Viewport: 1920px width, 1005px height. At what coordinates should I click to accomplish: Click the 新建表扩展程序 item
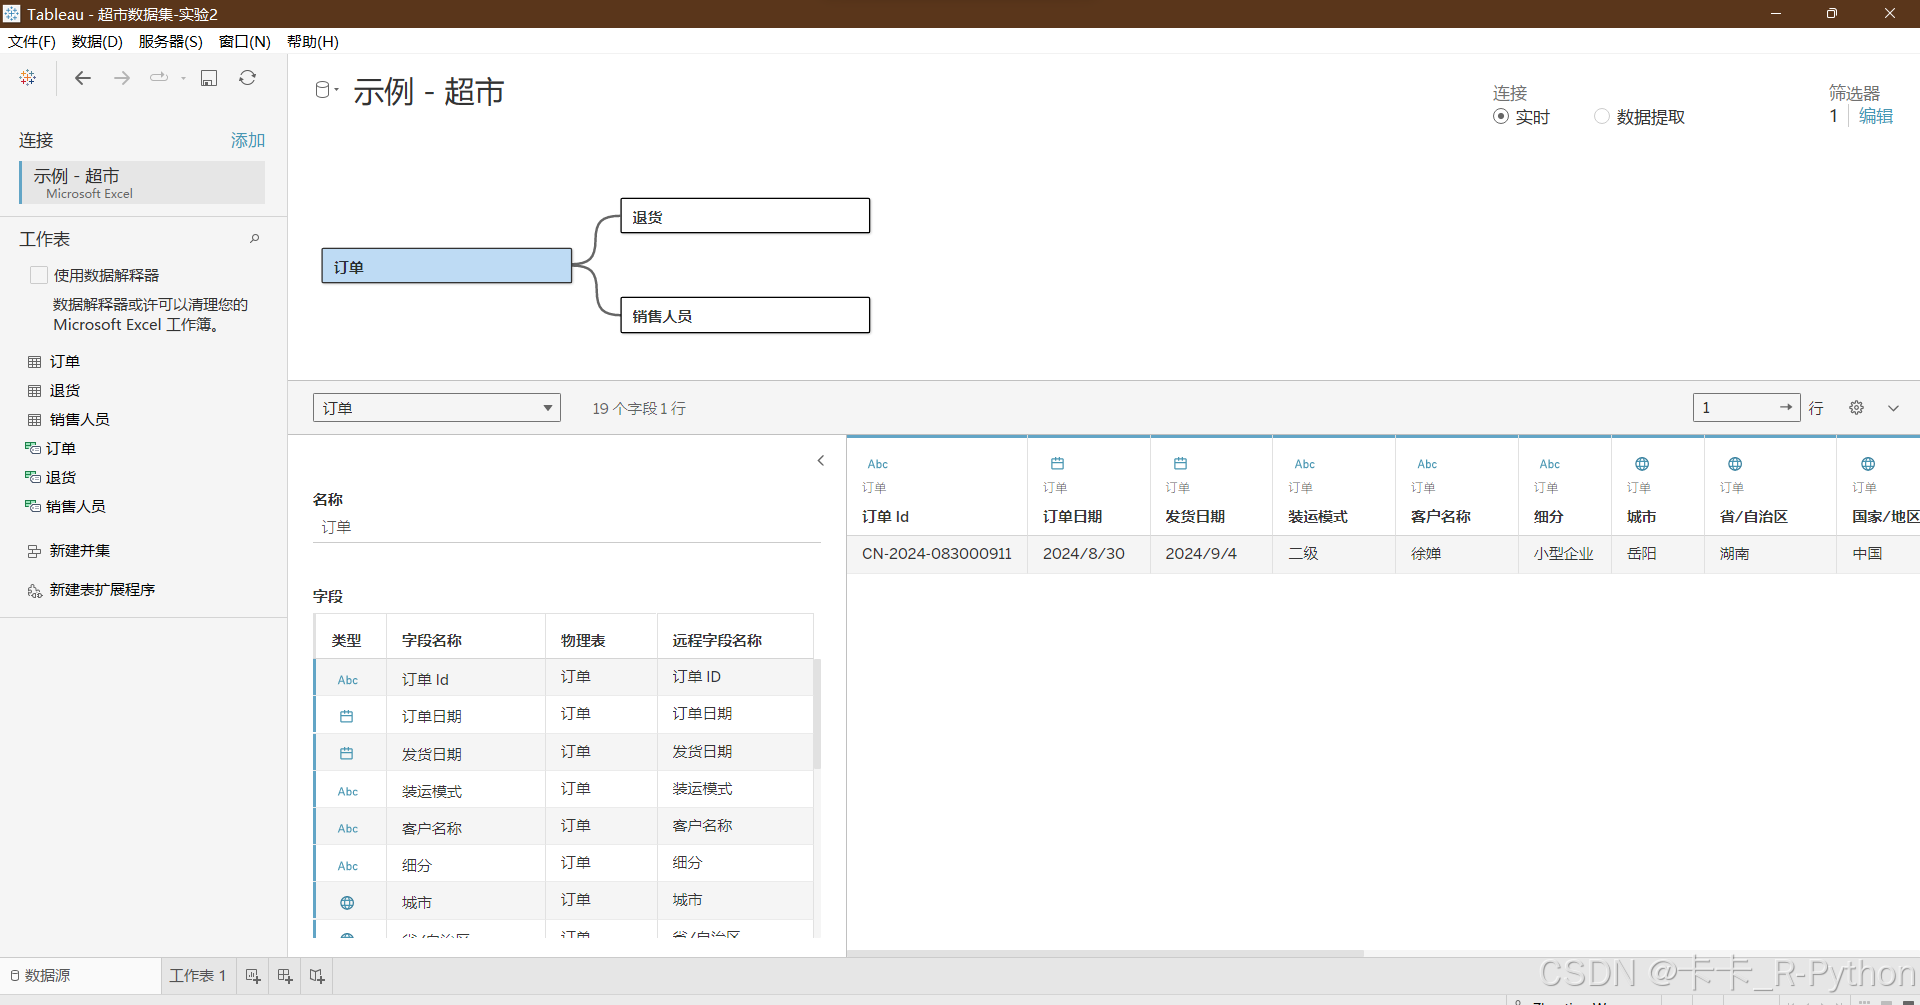click(91, 590)
